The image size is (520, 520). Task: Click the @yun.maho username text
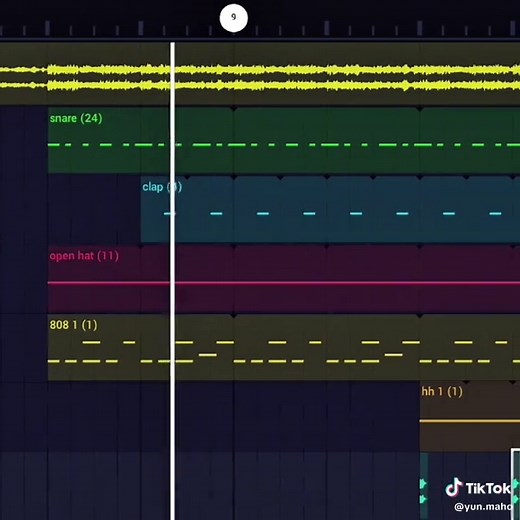[483, 507]
